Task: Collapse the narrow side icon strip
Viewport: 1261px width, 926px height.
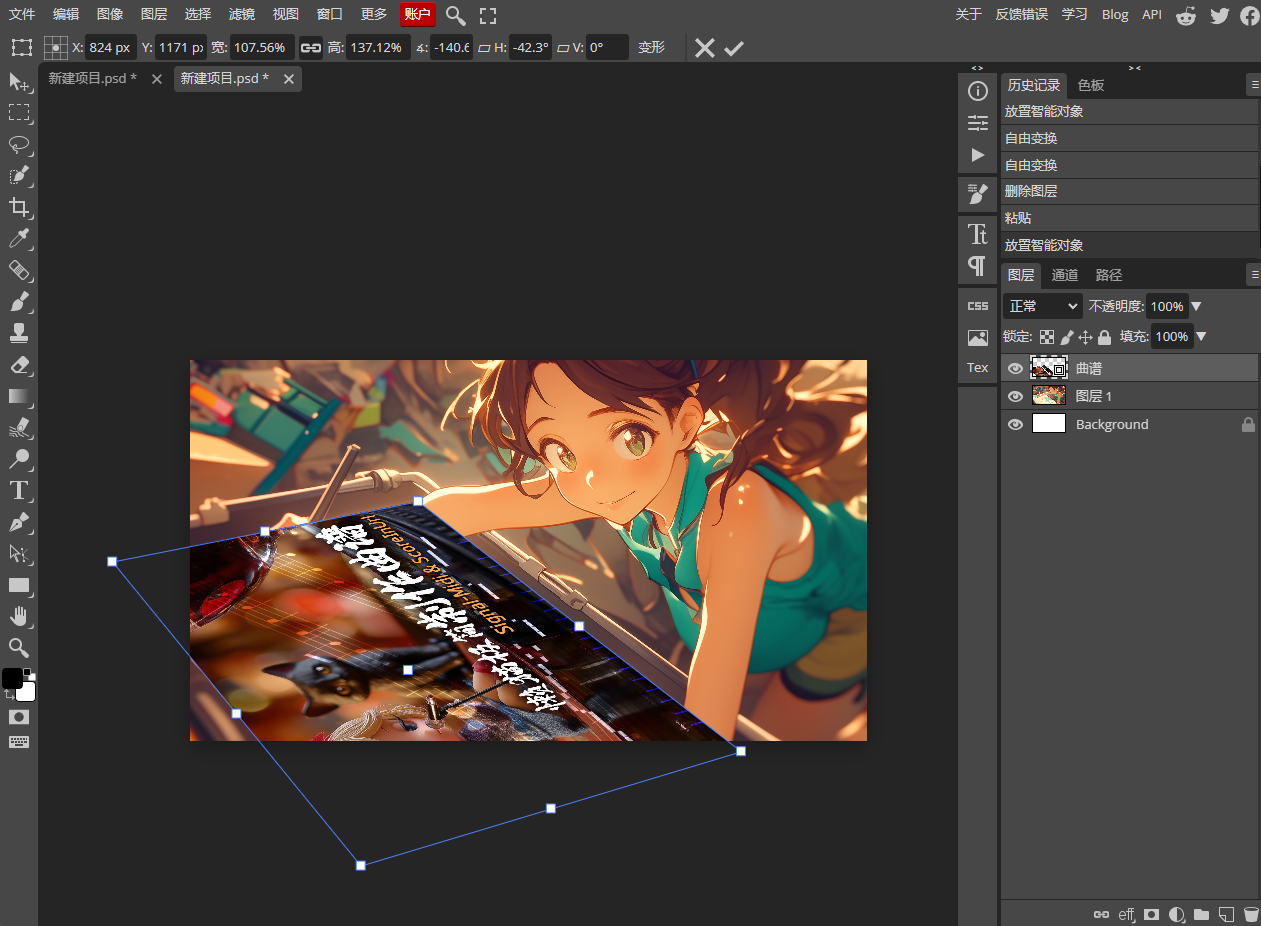Action: coord(977,68)
